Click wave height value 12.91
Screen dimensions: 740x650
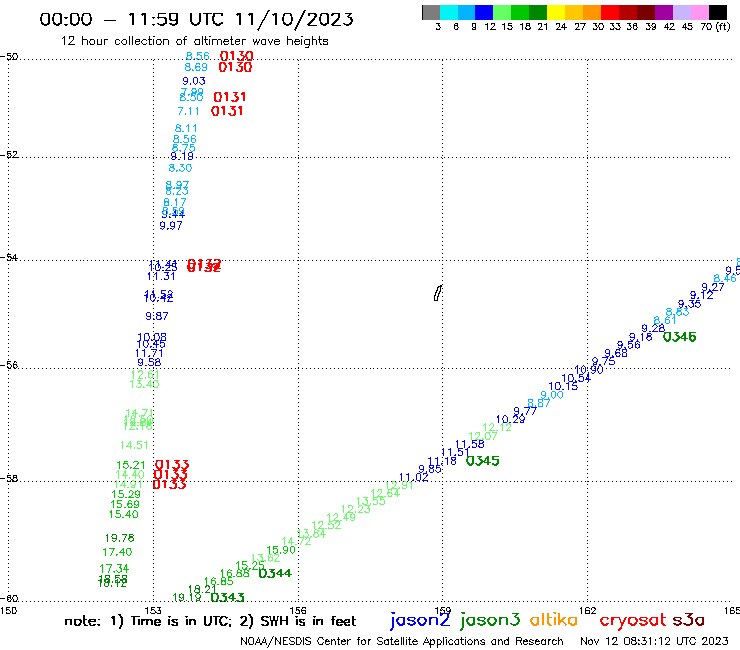(399, 485)
